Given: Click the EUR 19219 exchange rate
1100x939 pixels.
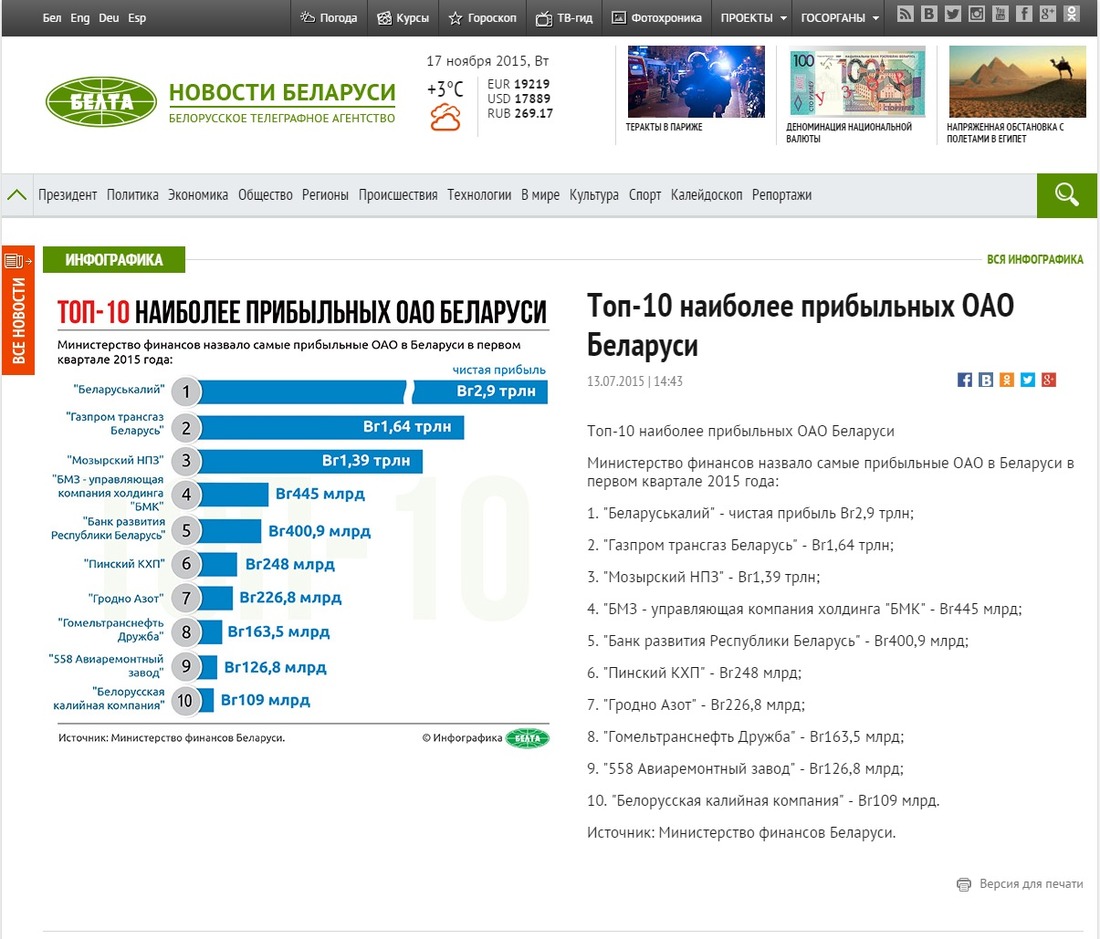Looking at the screenshot, I should (519, 84).
